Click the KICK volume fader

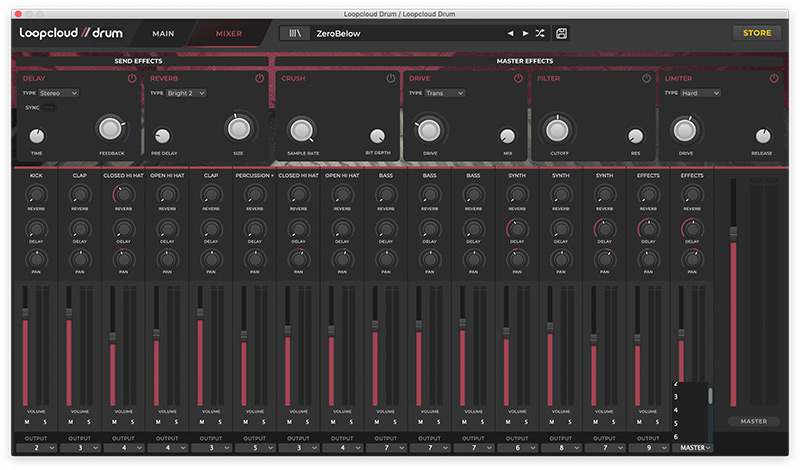click(25, 312)
